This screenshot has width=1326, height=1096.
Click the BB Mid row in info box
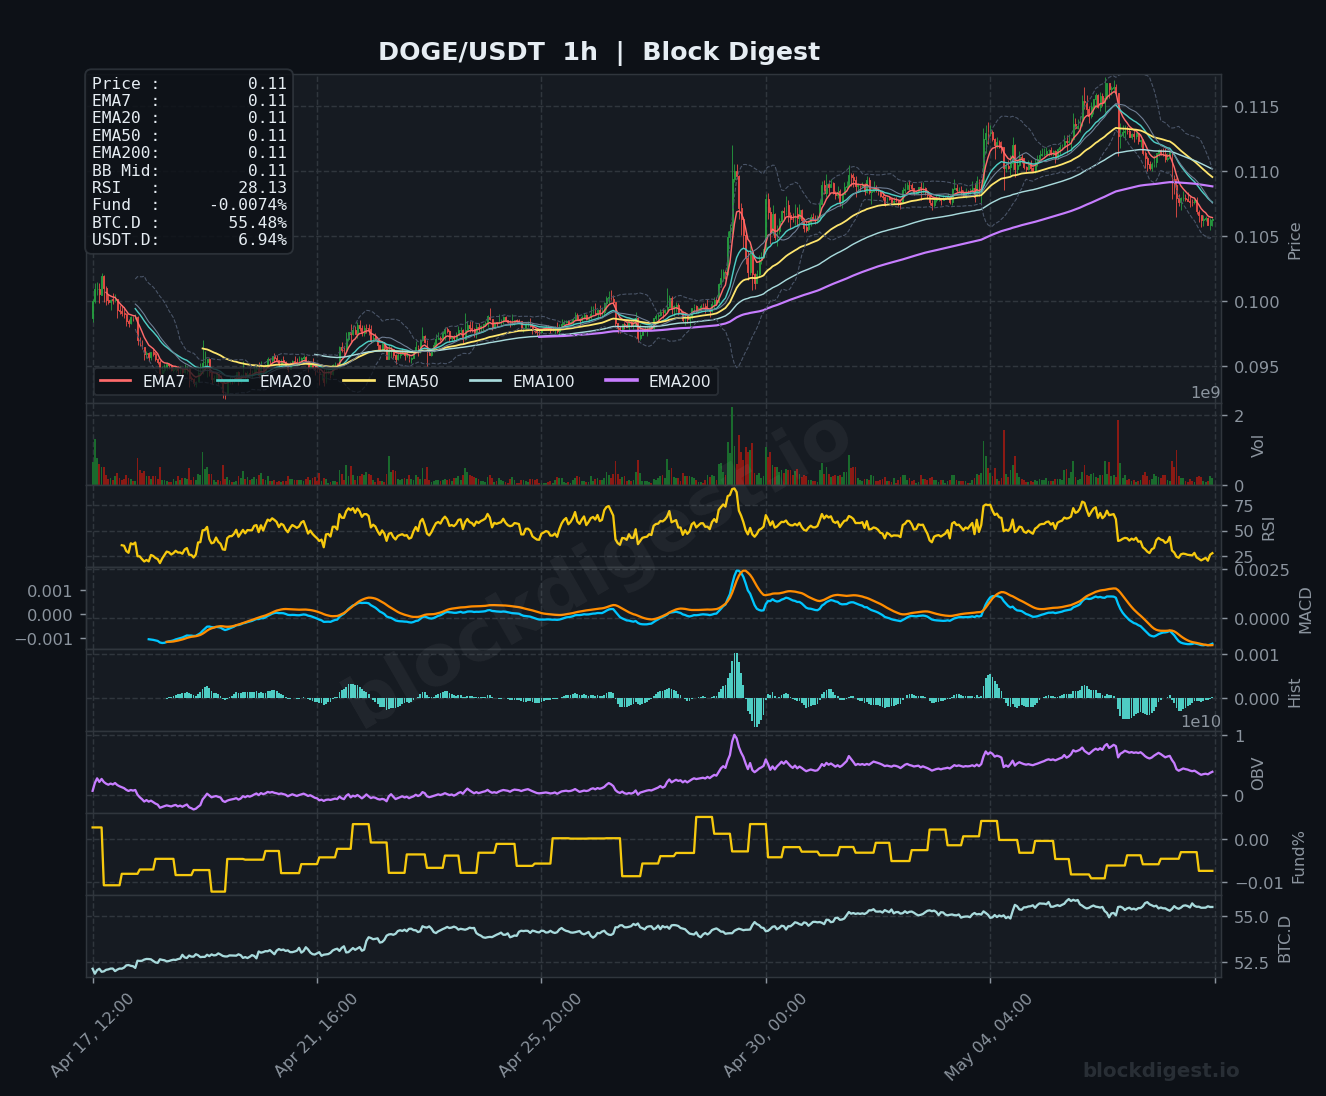(189, 170)
